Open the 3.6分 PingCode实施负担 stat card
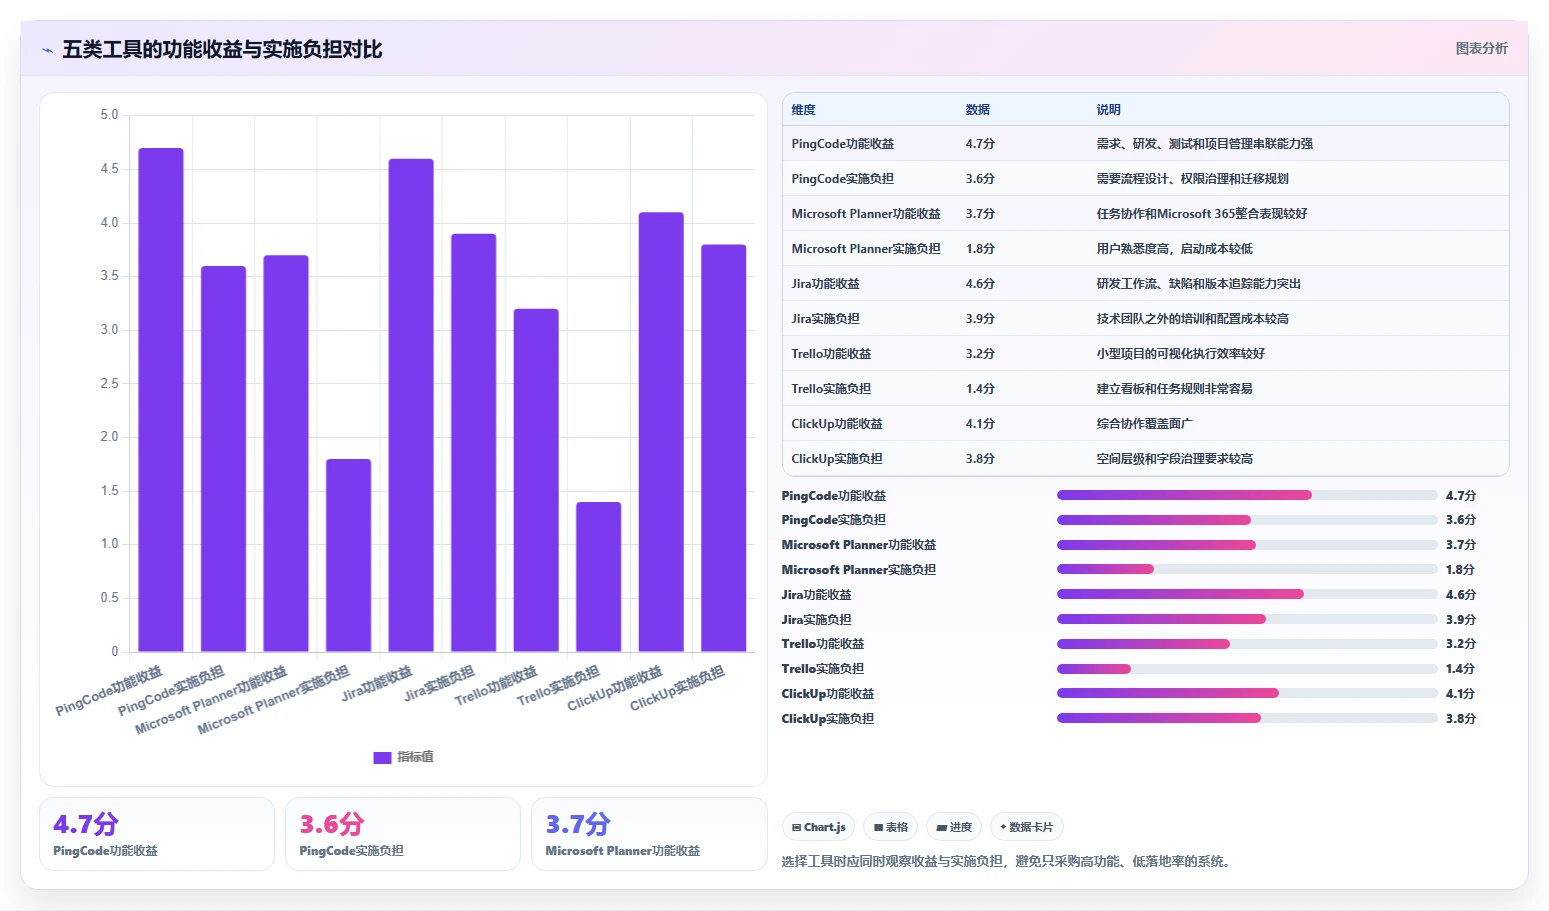1549x911 pixels. 403,834
